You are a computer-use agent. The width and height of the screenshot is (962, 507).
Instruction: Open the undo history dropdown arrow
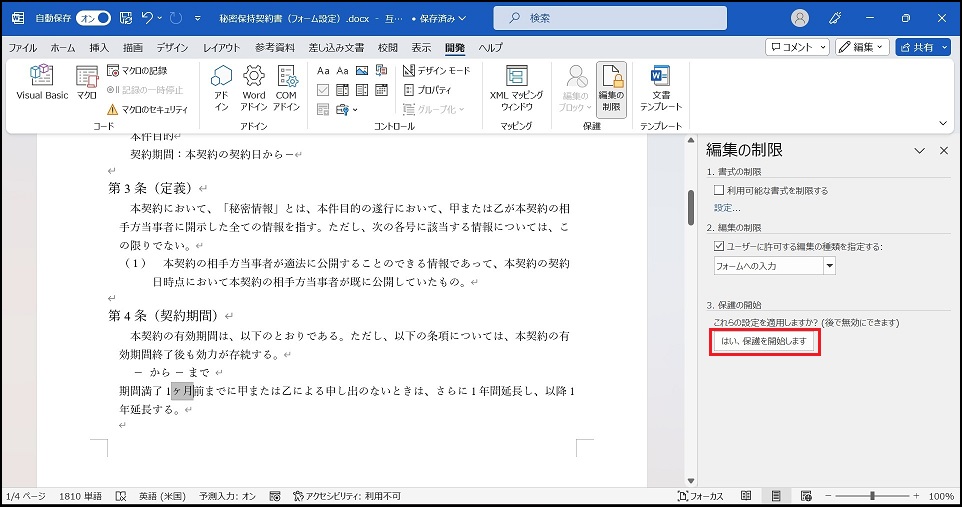tap(160, 18)
